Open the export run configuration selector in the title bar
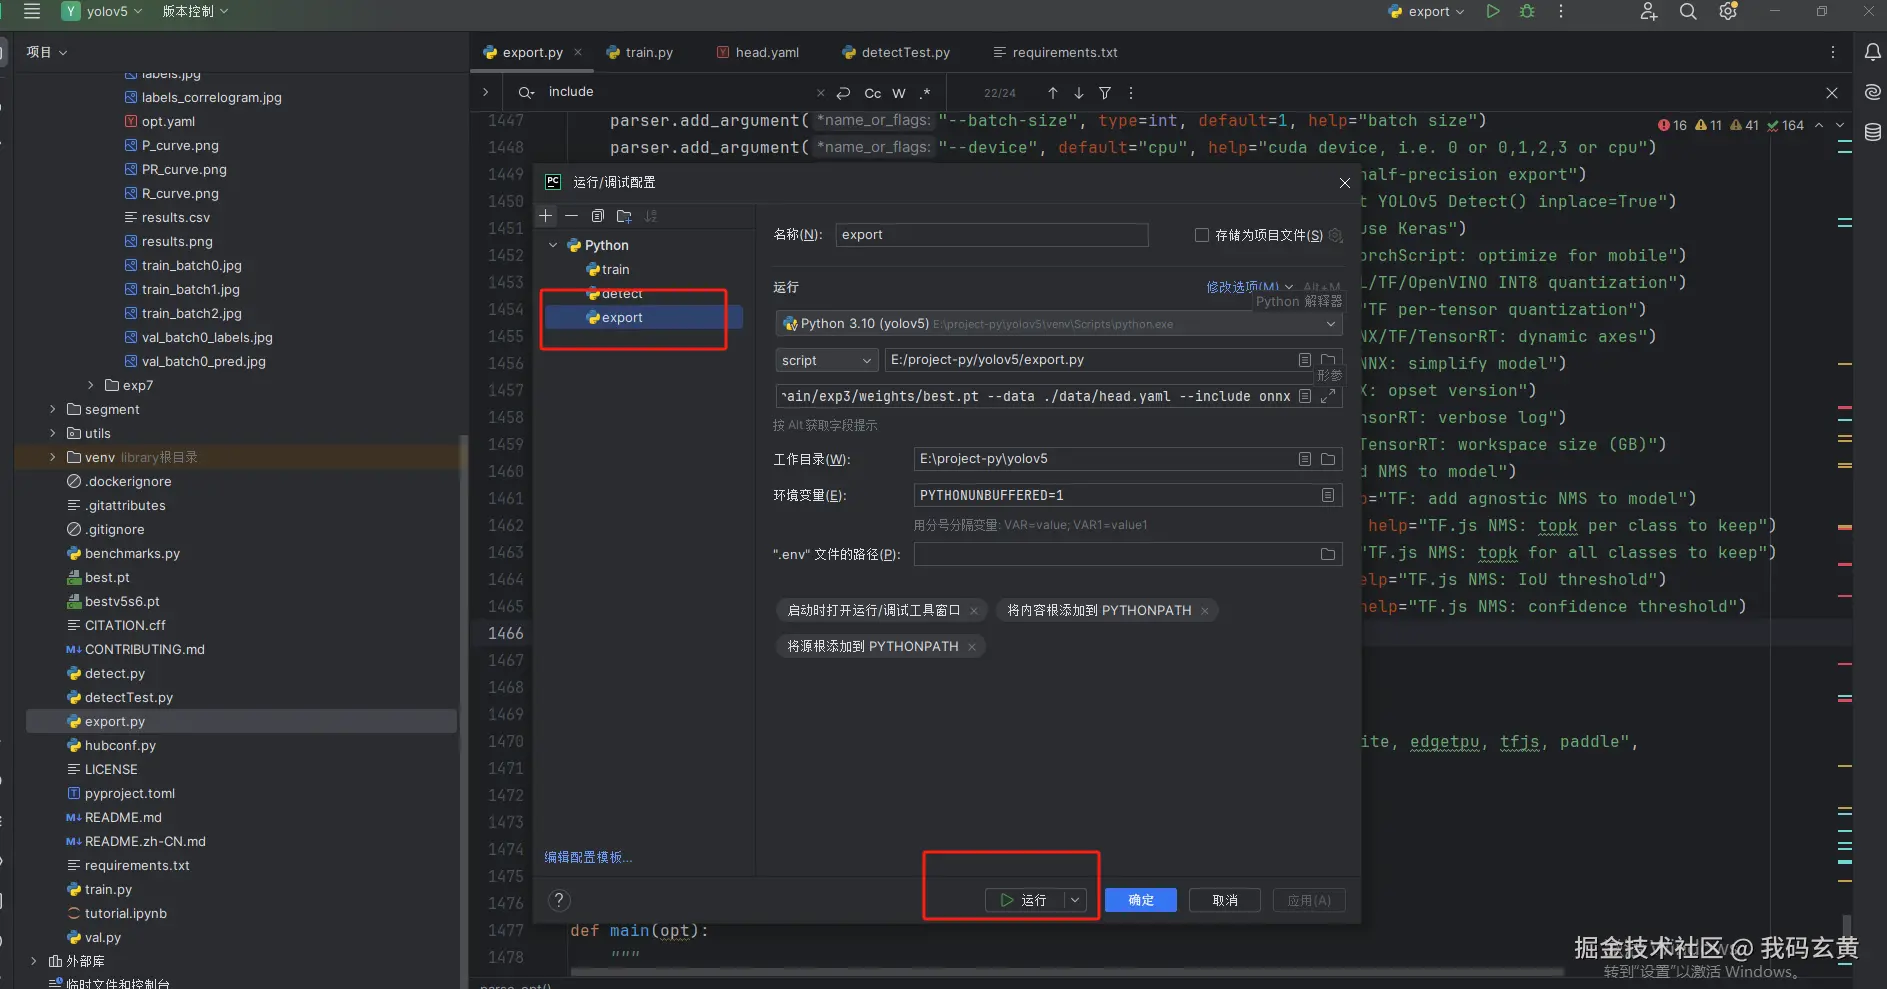The width and height of the screenshot is (1887, 989). [1427, 11]
